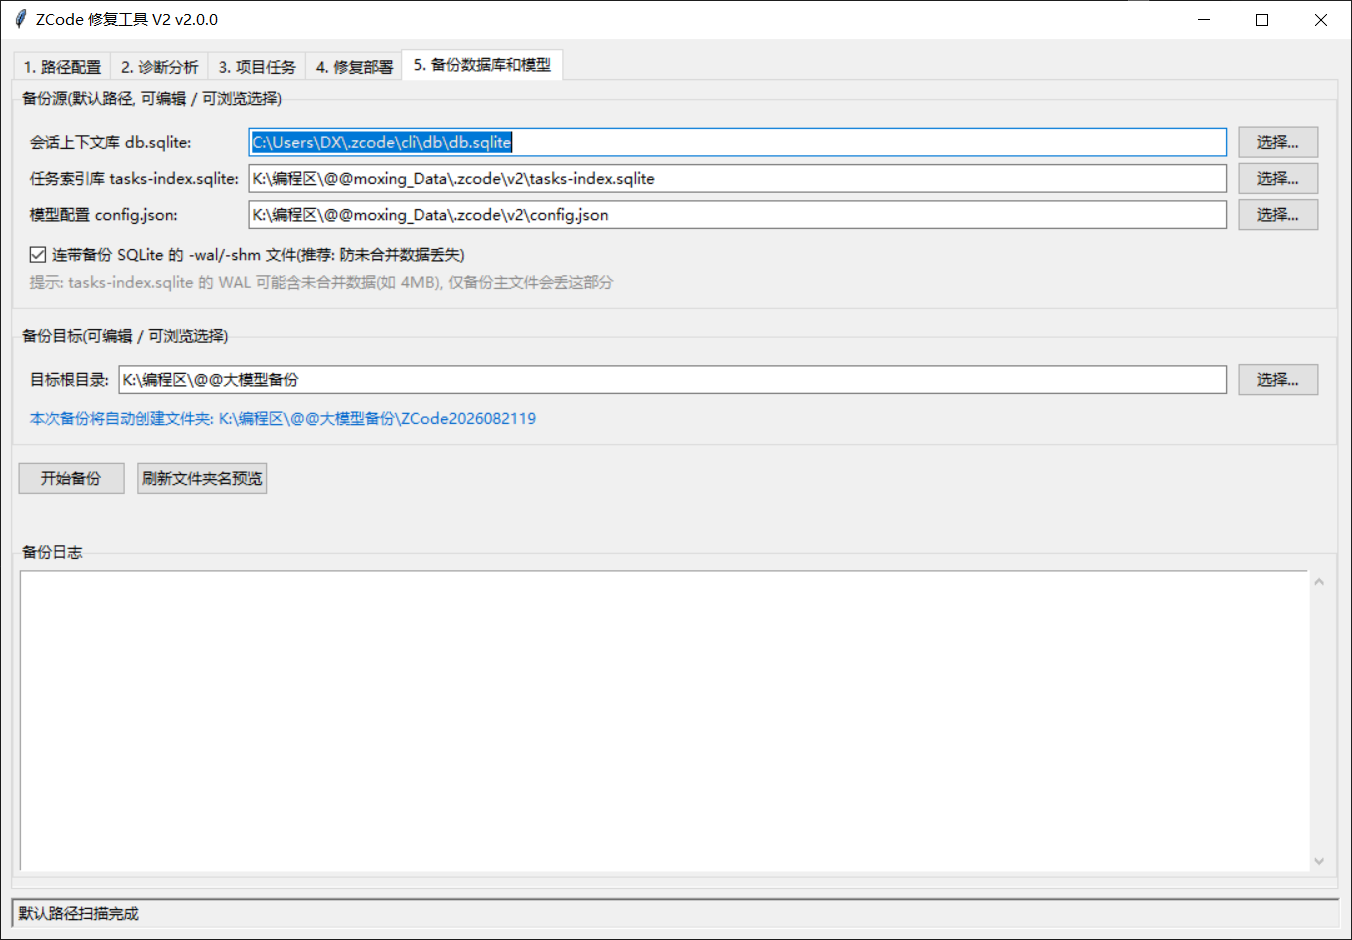Close the ZCode 修复工具 window

[x=1321, y=20]
